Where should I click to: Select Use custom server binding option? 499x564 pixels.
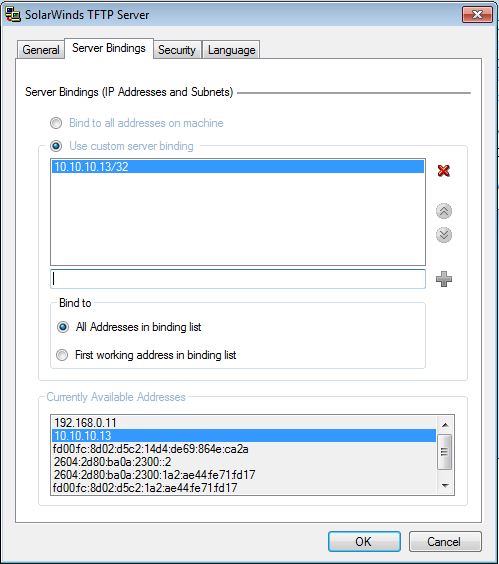point(56,146)
